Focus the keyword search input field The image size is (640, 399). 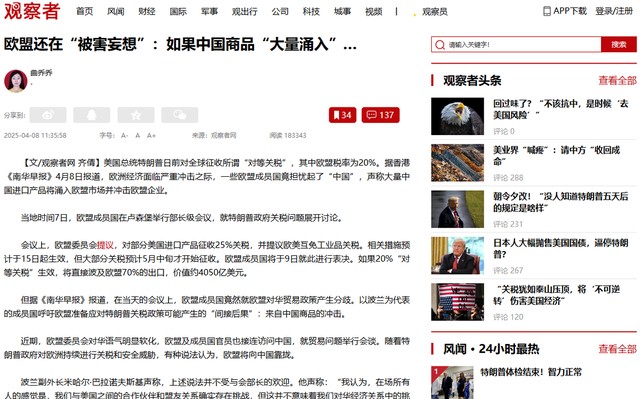coord(516,44)
